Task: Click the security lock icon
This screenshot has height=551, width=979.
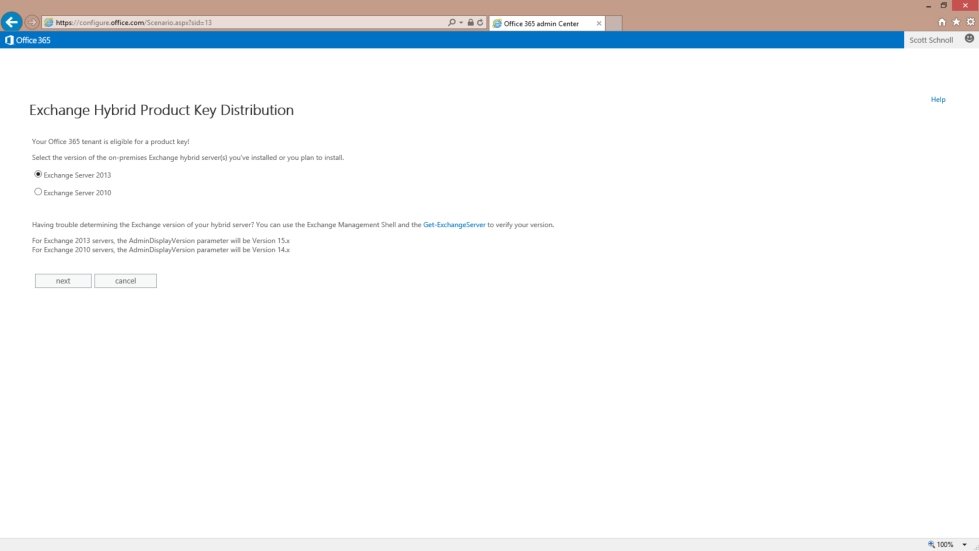Action: 471,22
